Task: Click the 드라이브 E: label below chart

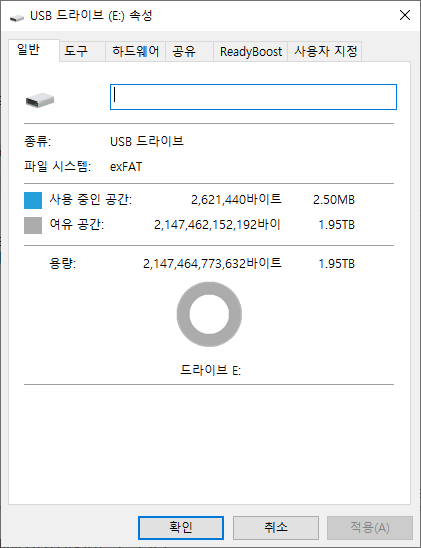Action: [210, 370]
